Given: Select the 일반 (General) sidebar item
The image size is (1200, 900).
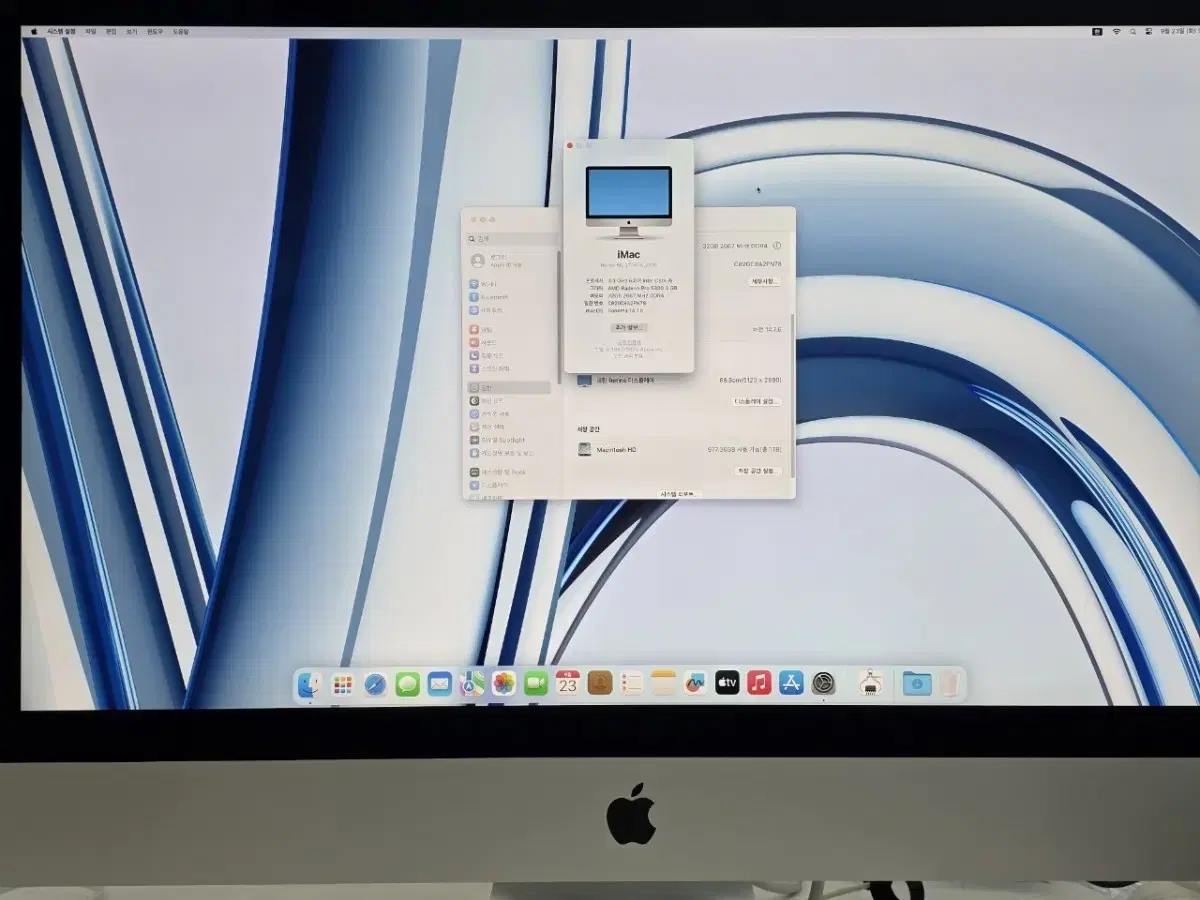Looking at the screenshot, I should pos(495,387).
